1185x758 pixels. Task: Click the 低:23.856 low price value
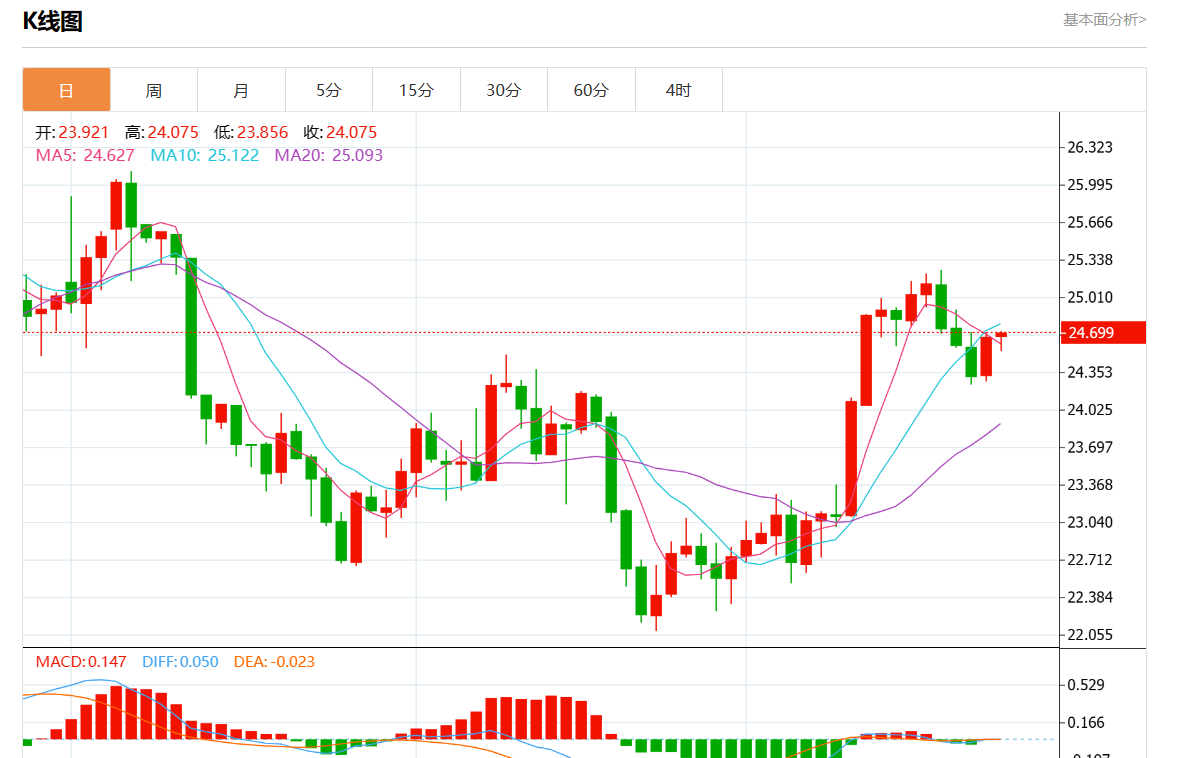coord(251,132)
